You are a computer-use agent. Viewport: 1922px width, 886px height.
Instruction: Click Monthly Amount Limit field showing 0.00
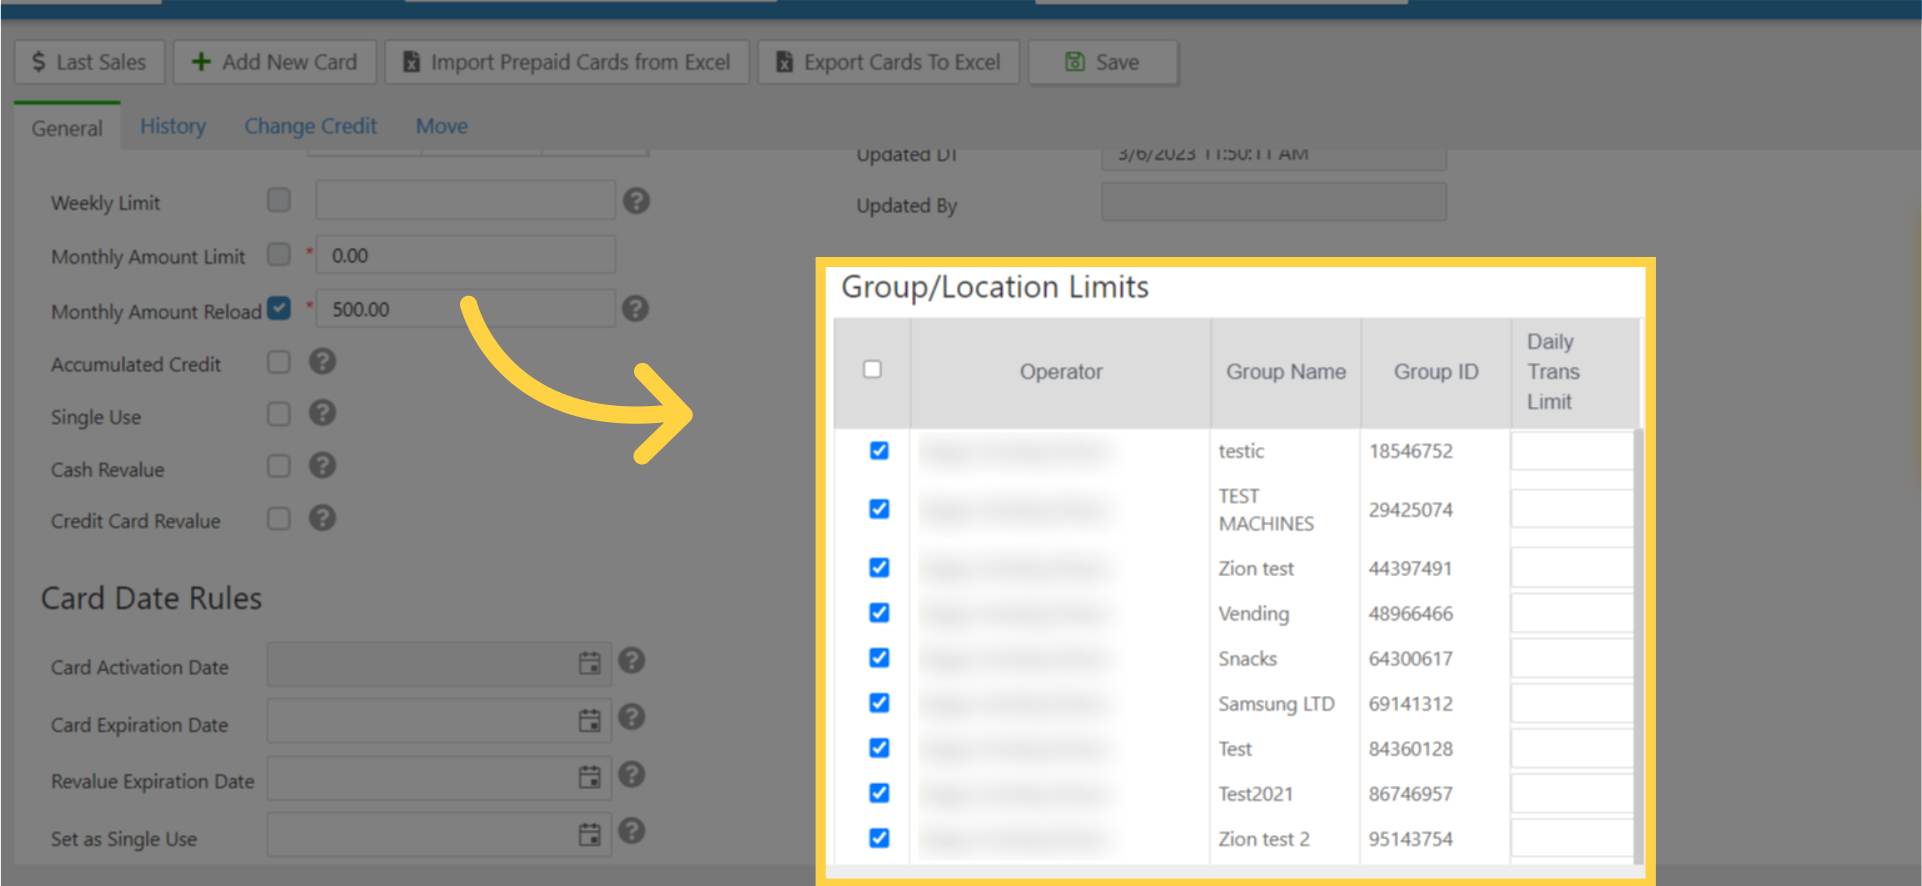(465, 255)
